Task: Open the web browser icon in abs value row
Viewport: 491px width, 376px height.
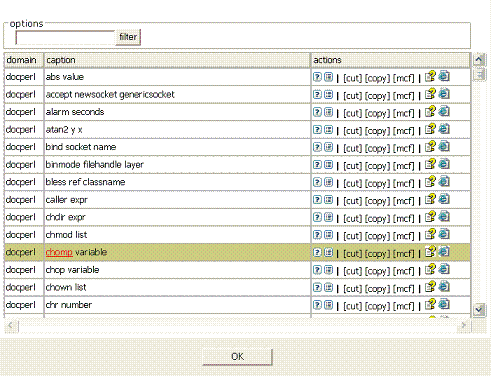Action: coord(444,76)
